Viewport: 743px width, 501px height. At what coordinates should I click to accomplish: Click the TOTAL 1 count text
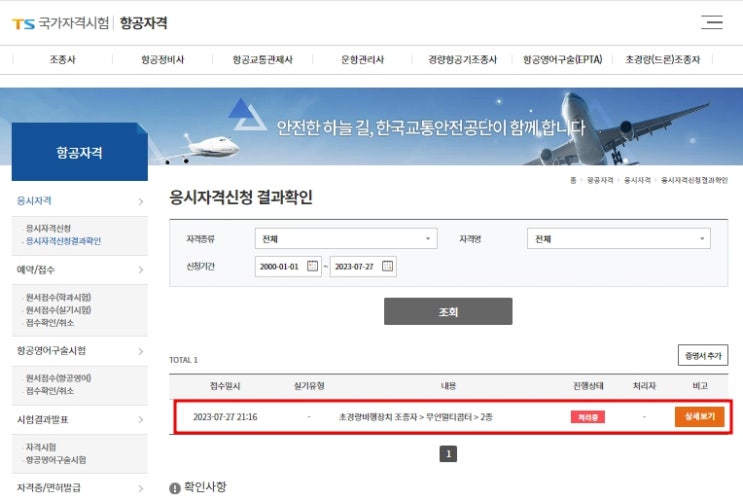point(183,360)
